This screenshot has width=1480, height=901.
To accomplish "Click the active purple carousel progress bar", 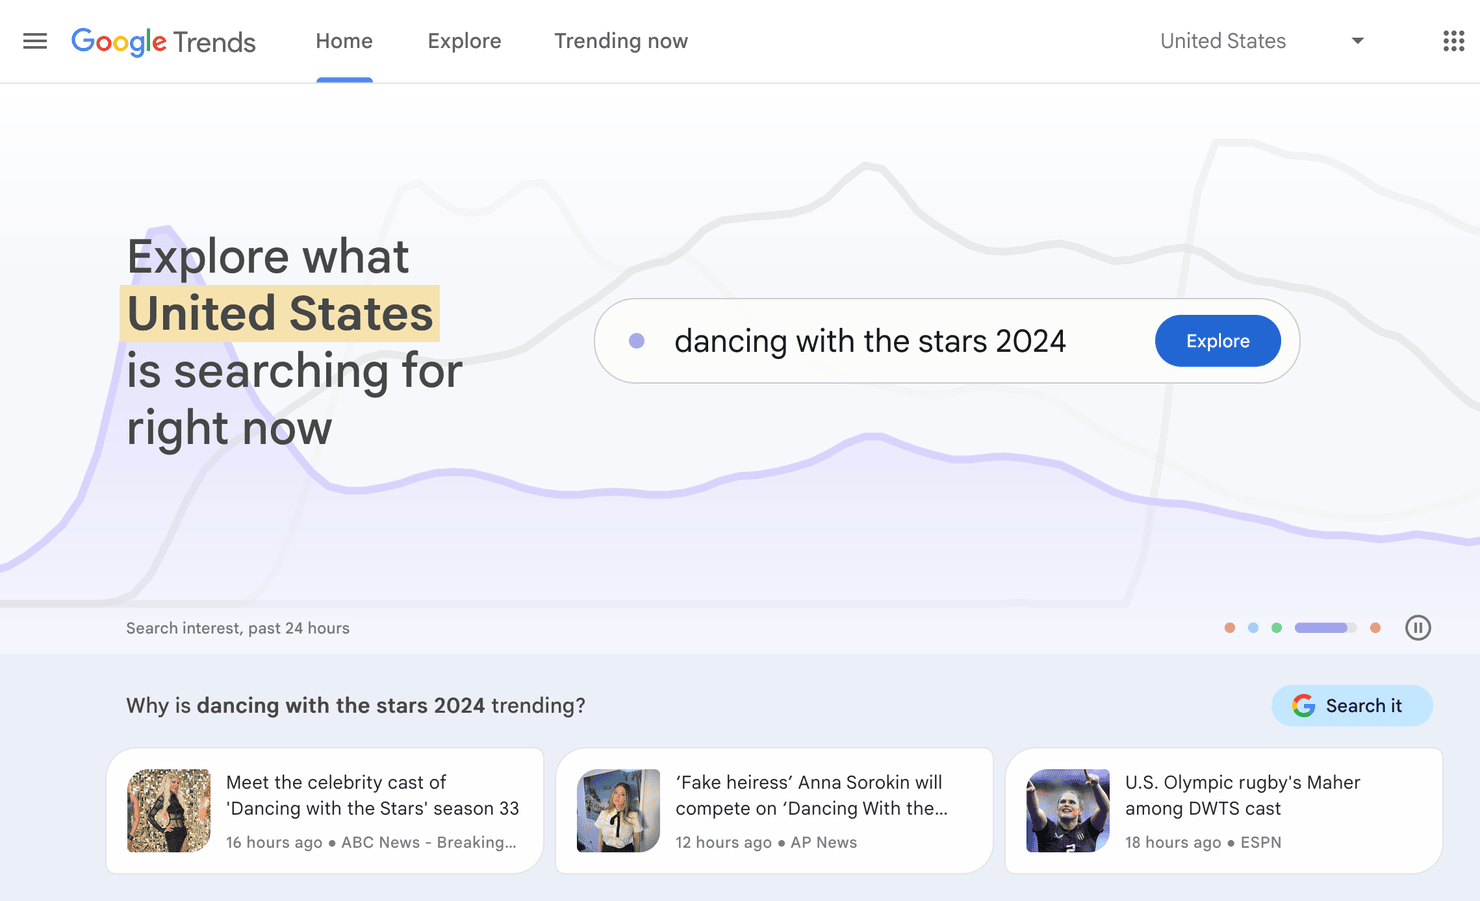I will coord(1325,628).
